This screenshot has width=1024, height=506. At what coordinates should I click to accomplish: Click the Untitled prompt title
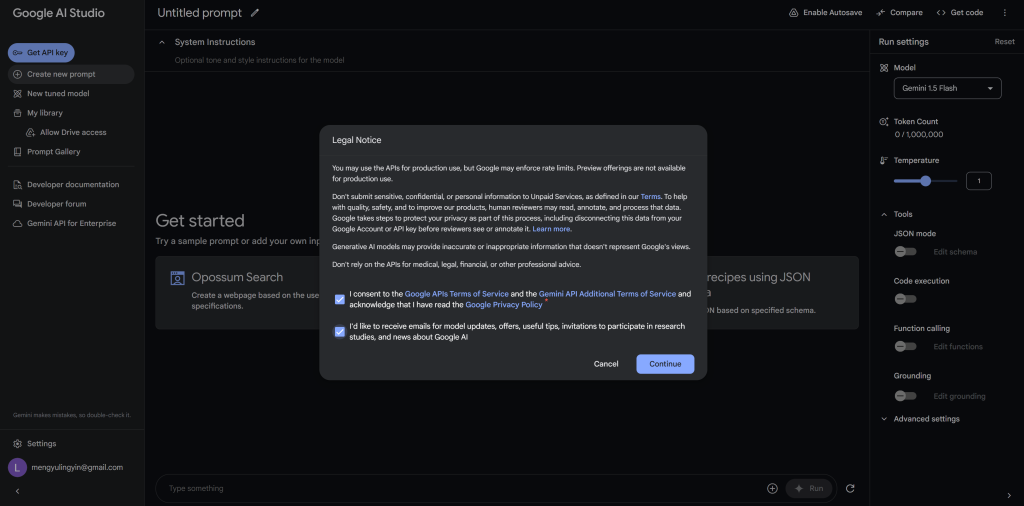coord(199,13)
